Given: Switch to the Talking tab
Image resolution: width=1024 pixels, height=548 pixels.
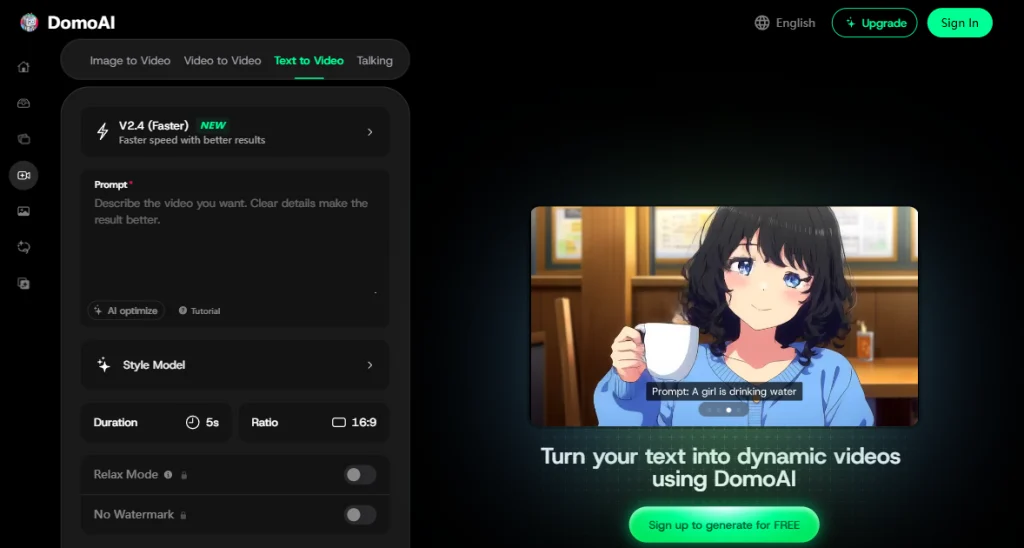Looking at the screenshot, I should pos(375,61).
